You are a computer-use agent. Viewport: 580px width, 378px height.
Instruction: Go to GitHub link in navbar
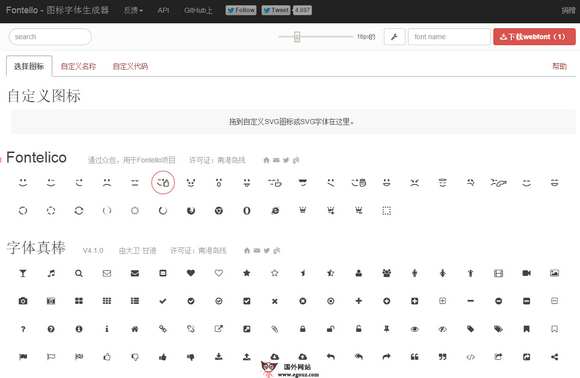(x=198, y=10)
